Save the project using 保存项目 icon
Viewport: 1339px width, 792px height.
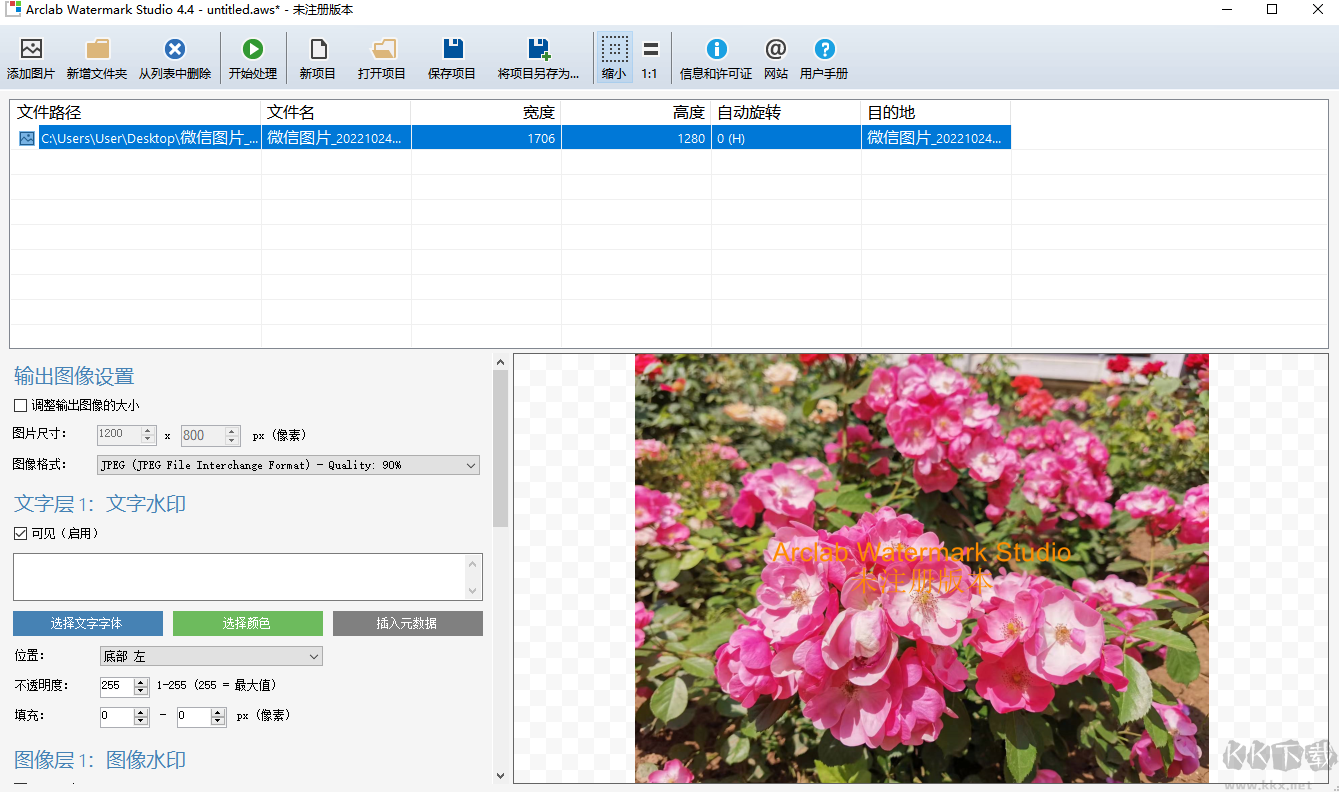pos(452,50)
